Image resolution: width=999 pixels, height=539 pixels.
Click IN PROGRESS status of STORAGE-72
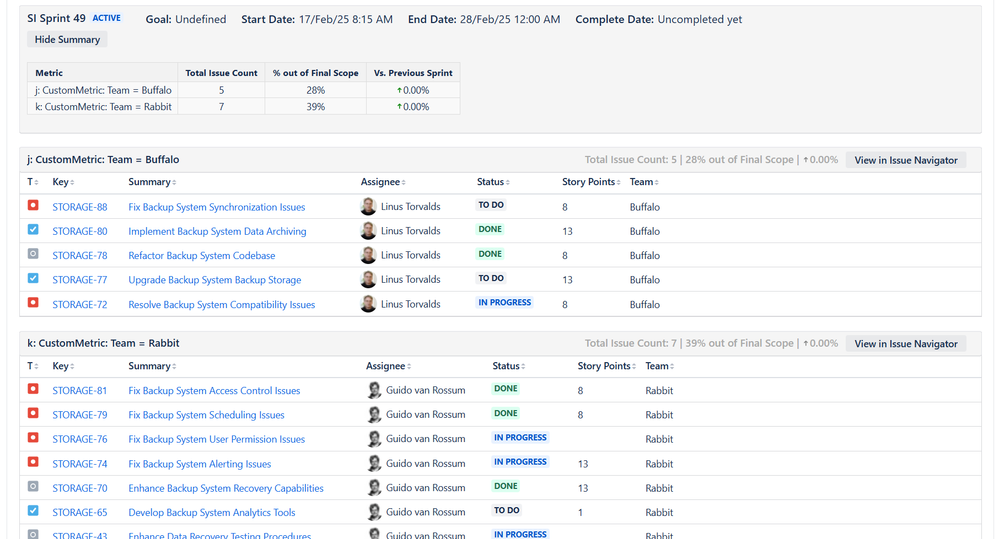504,303
